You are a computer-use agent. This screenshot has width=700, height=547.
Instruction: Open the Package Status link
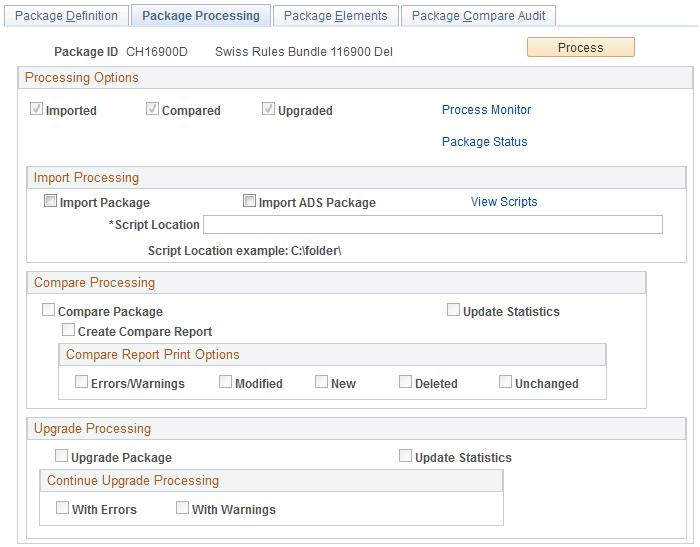coord(484,142)
